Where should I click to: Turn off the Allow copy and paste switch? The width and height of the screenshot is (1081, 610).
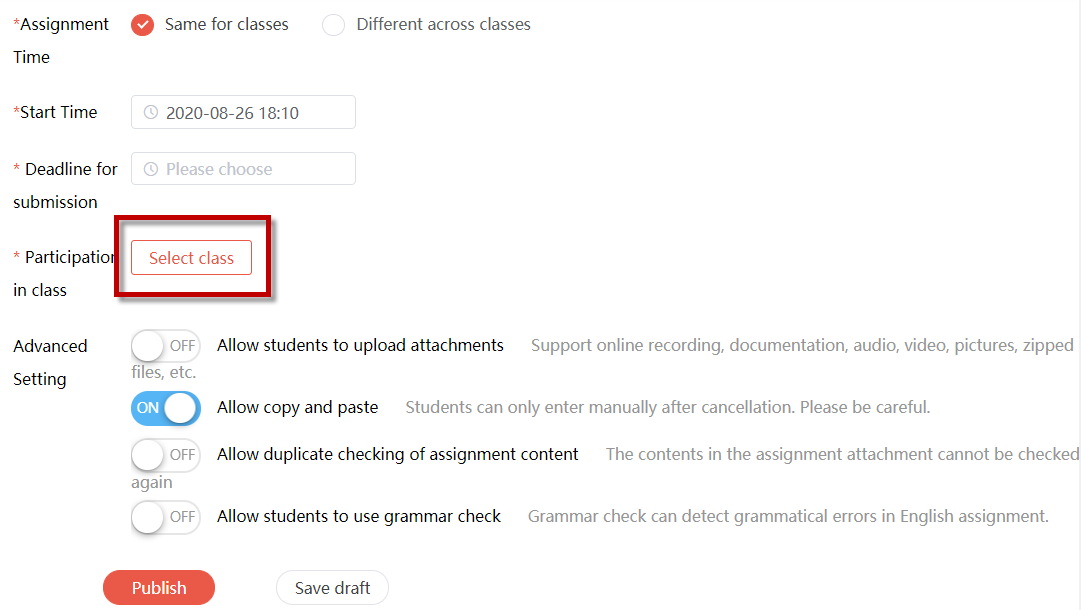(x=165, y=407)
